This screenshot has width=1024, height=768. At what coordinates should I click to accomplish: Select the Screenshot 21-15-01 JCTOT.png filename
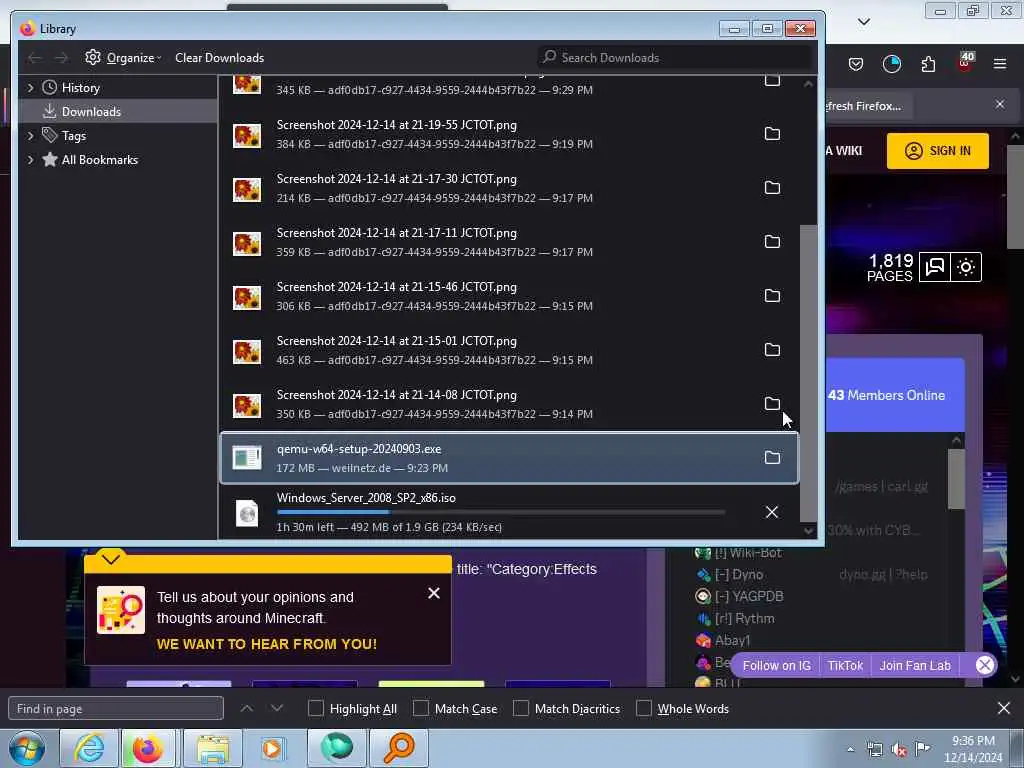tap(396, 342)
